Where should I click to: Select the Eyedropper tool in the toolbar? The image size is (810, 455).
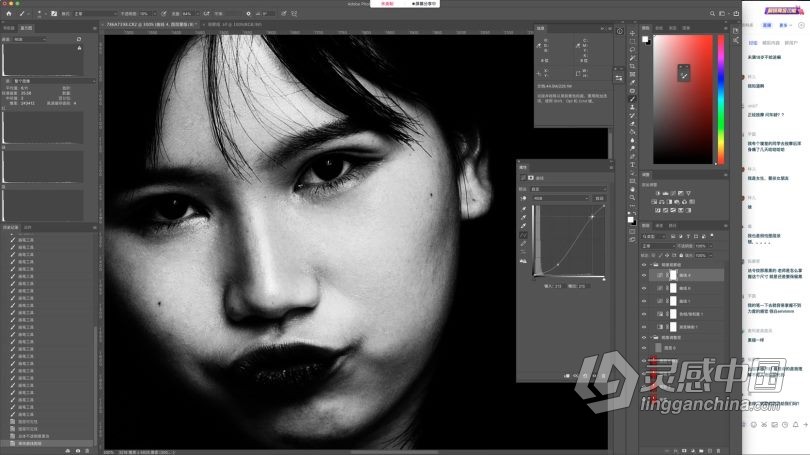632,83
